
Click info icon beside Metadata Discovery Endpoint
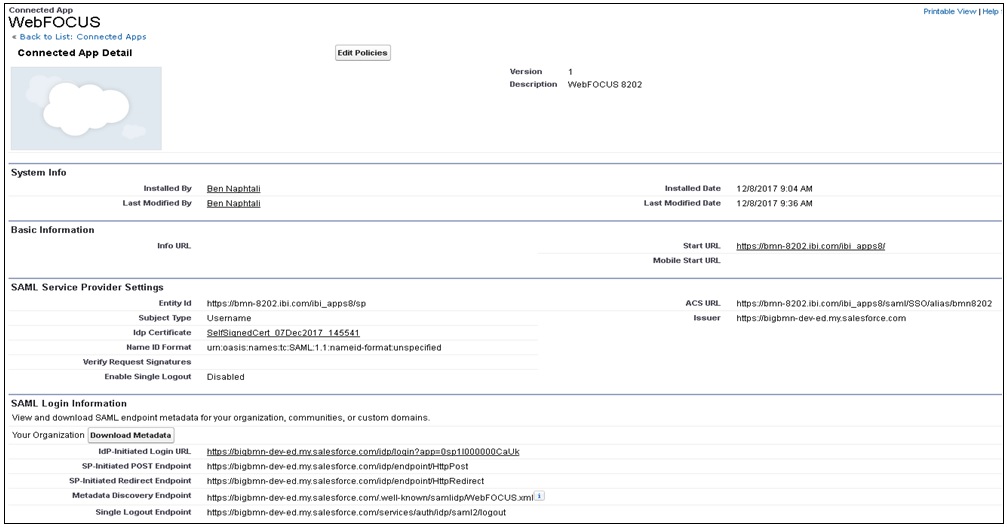(x=539, y=496)
